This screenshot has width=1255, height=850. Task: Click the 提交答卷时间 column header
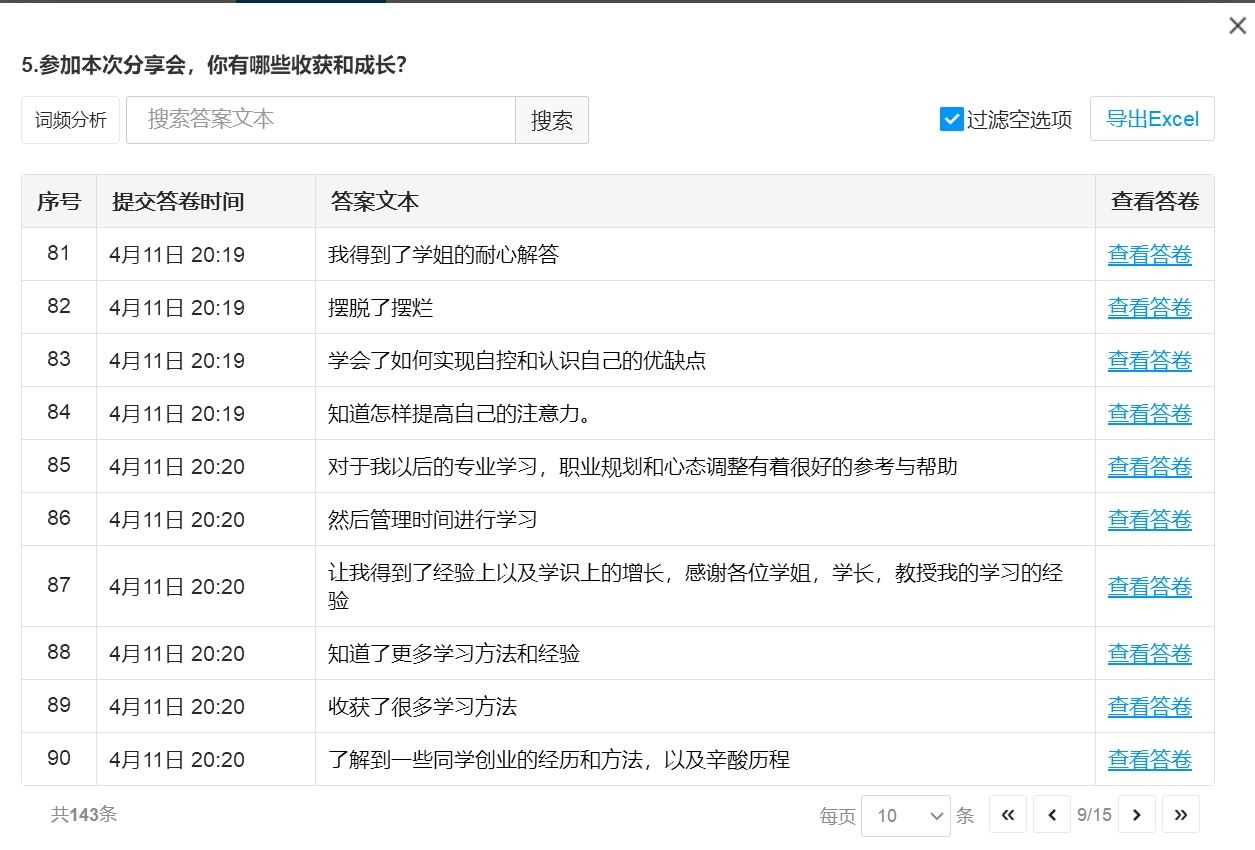click(178, 202)
